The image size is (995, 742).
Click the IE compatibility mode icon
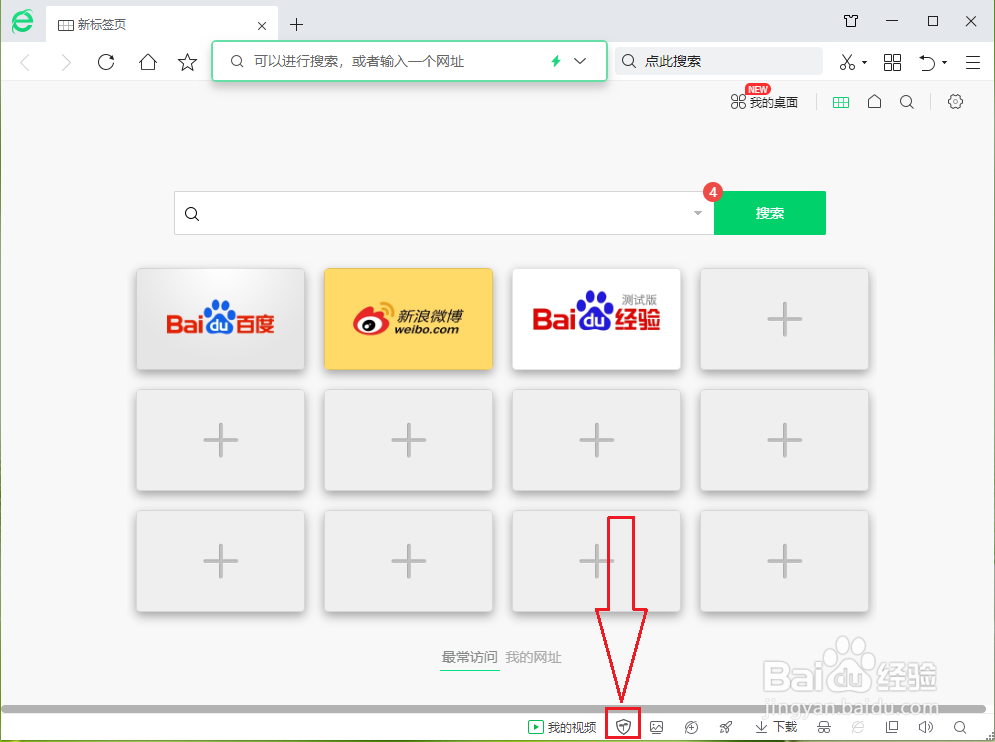pyautogui.click(x=856, y=727)
